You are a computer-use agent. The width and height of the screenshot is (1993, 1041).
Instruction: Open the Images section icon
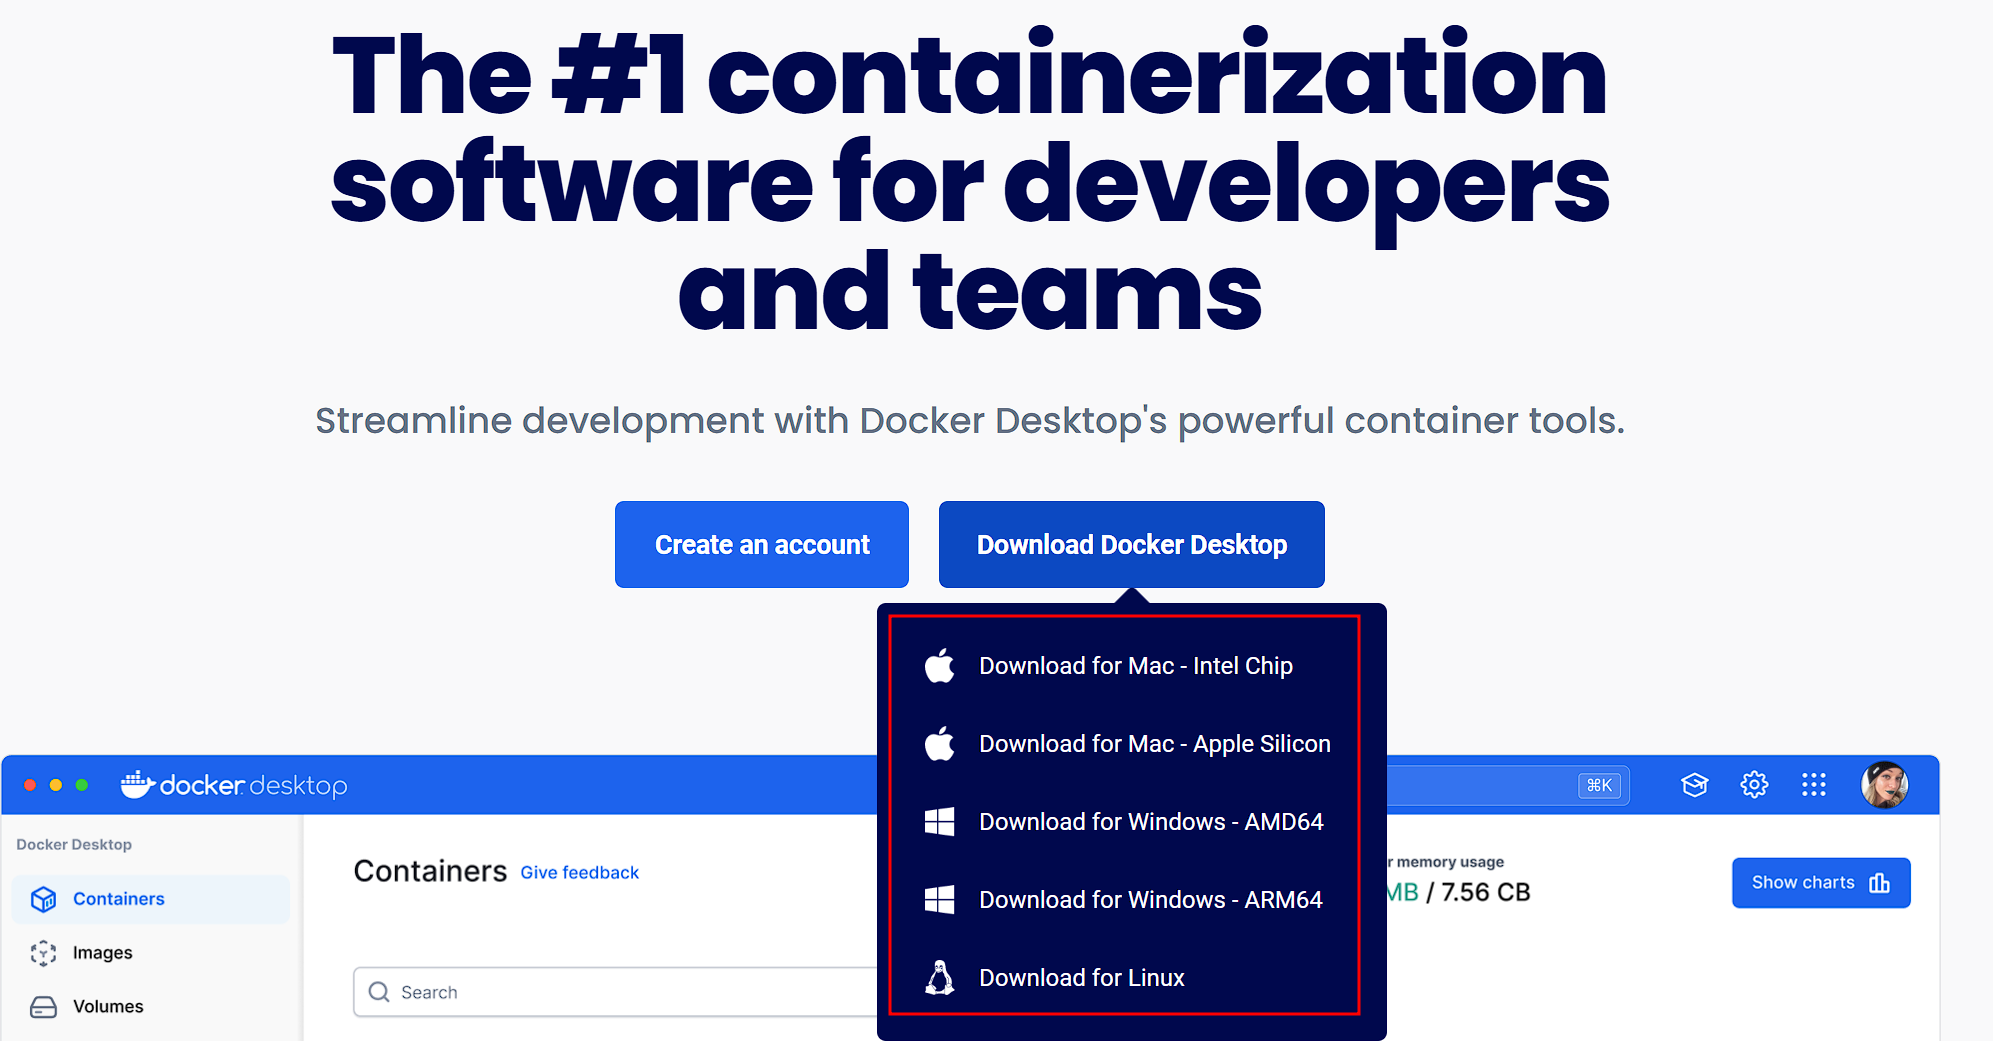tap(44, 952)
